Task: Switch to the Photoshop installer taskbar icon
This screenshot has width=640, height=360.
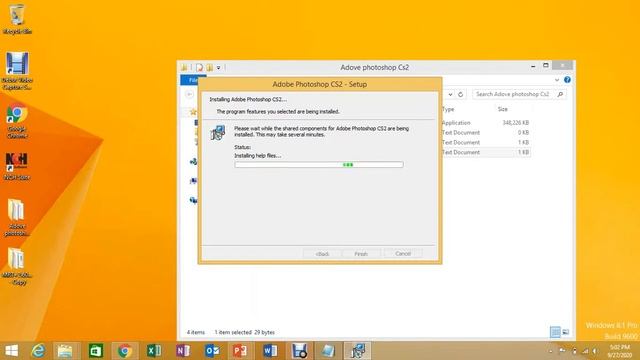Action: point(358,351)
